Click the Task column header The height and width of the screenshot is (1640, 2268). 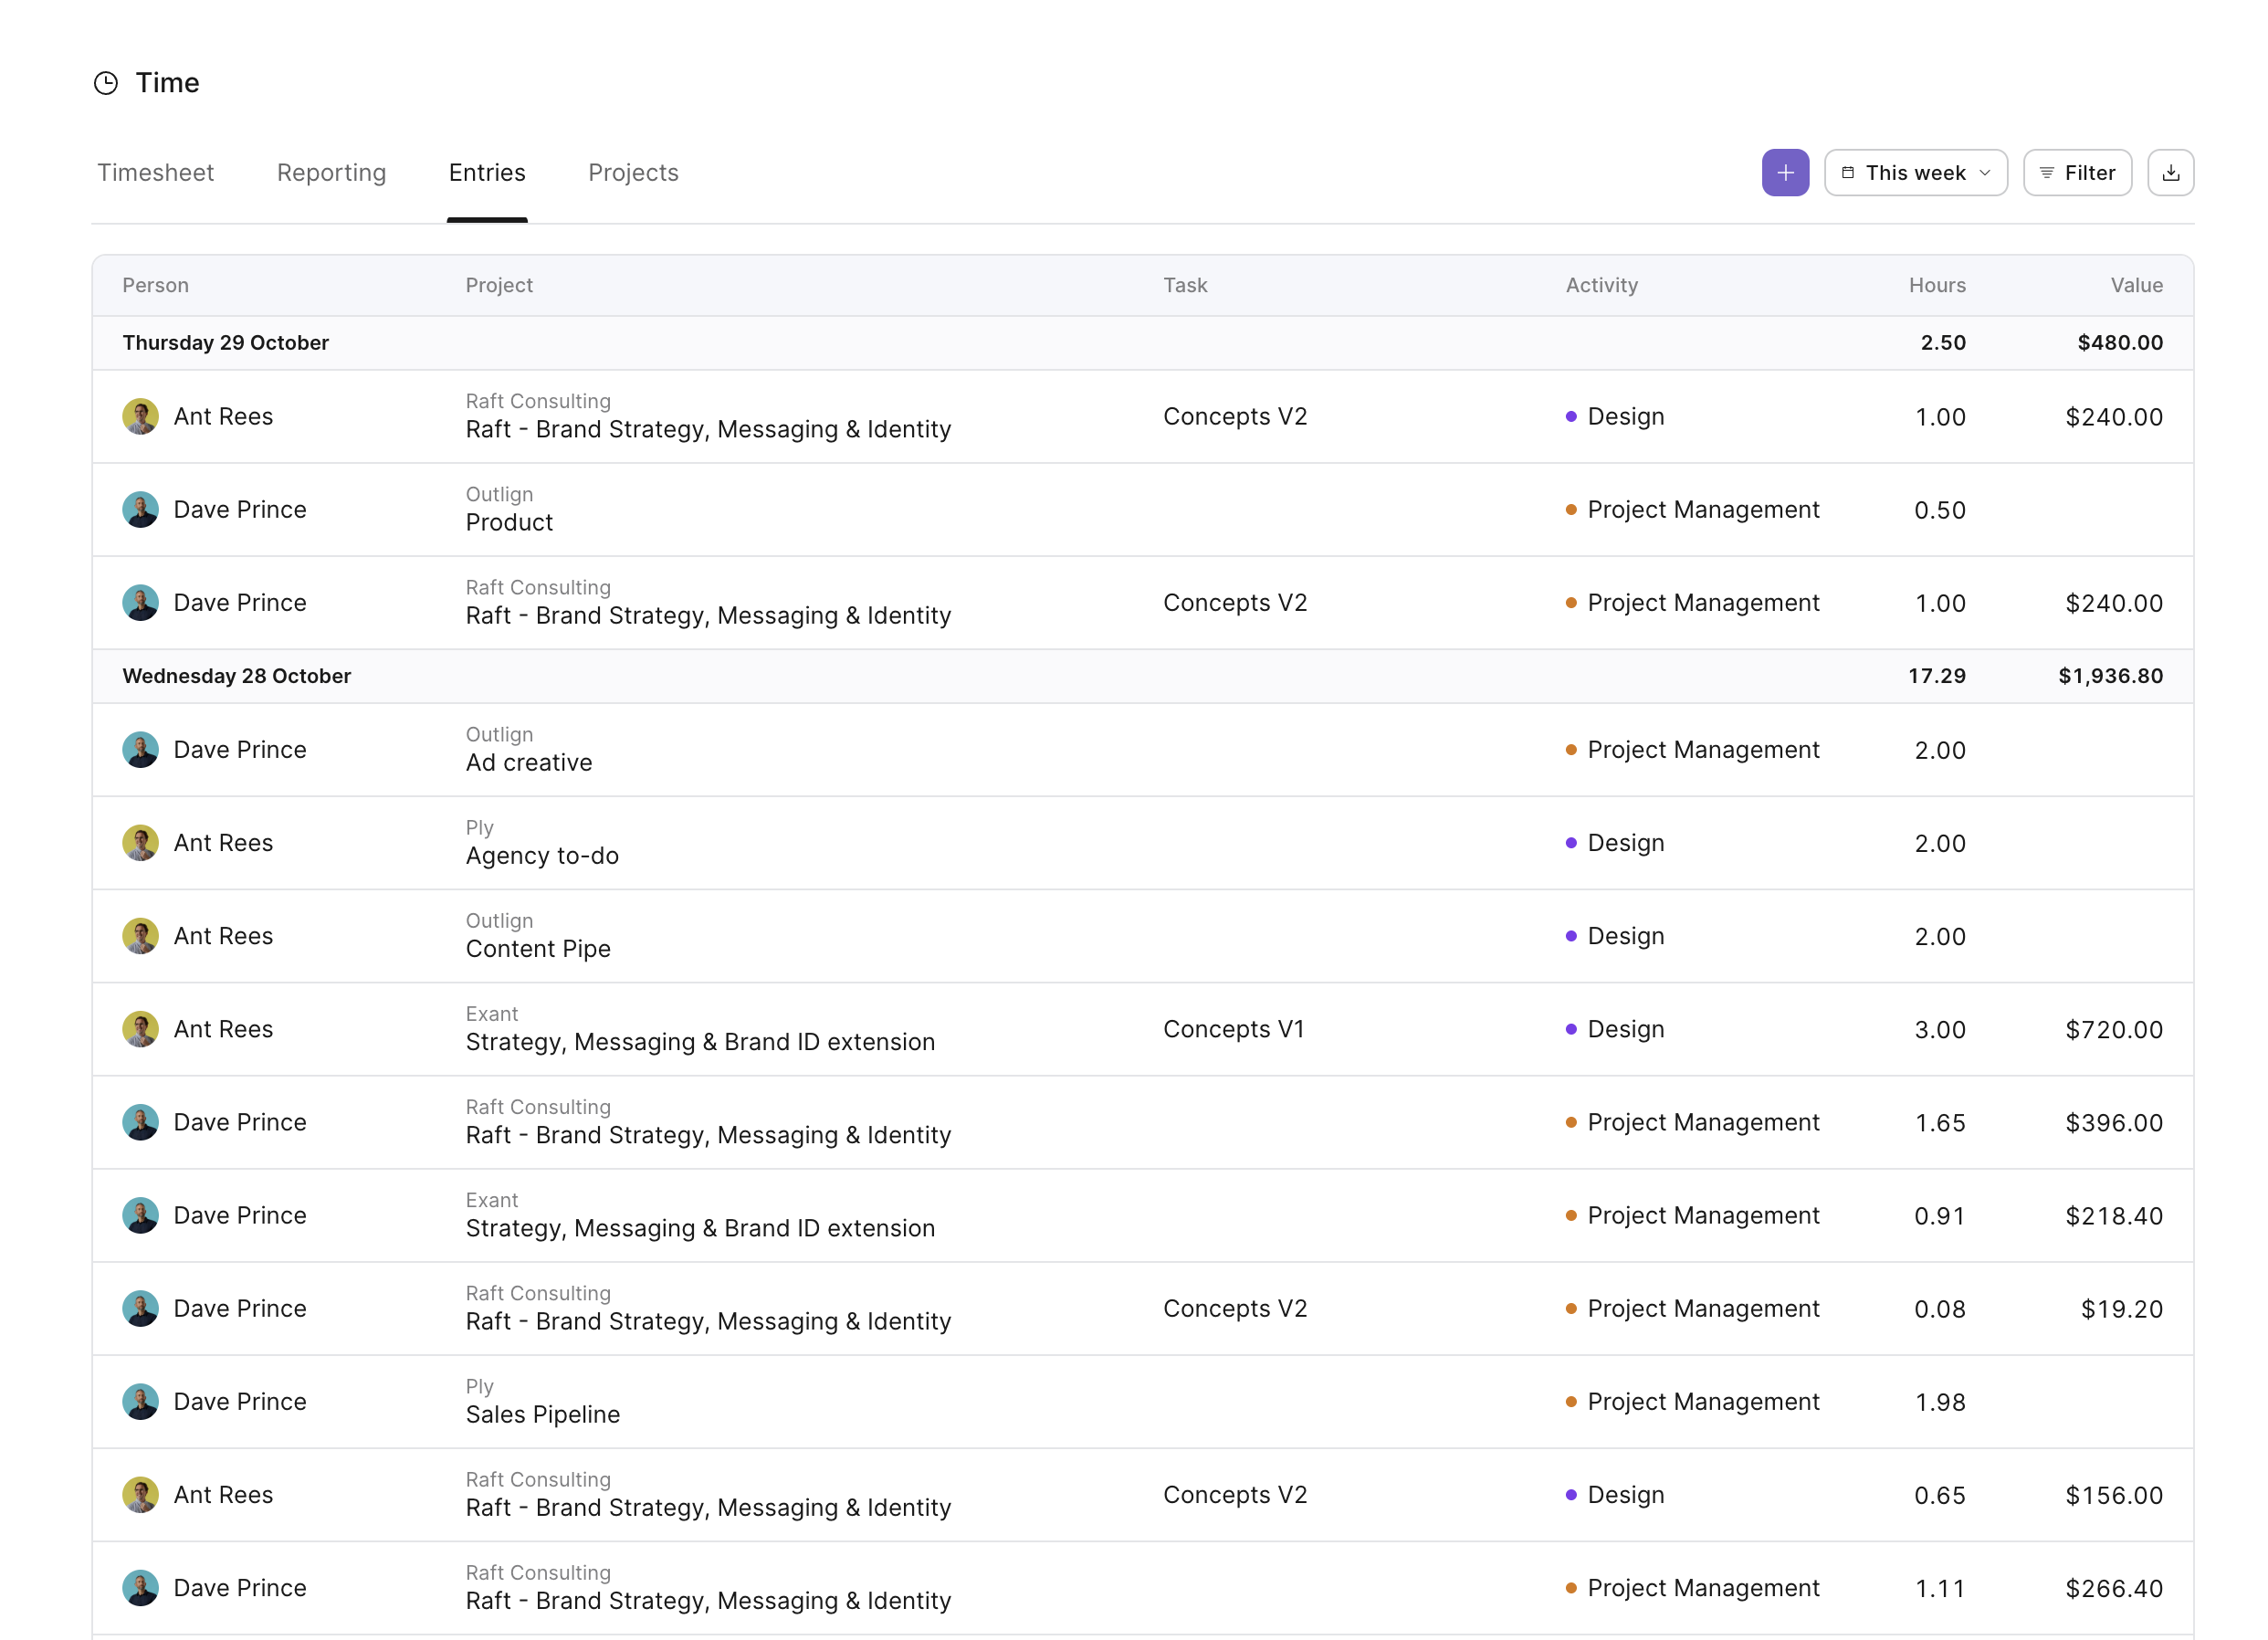(x=1185, y=285)
